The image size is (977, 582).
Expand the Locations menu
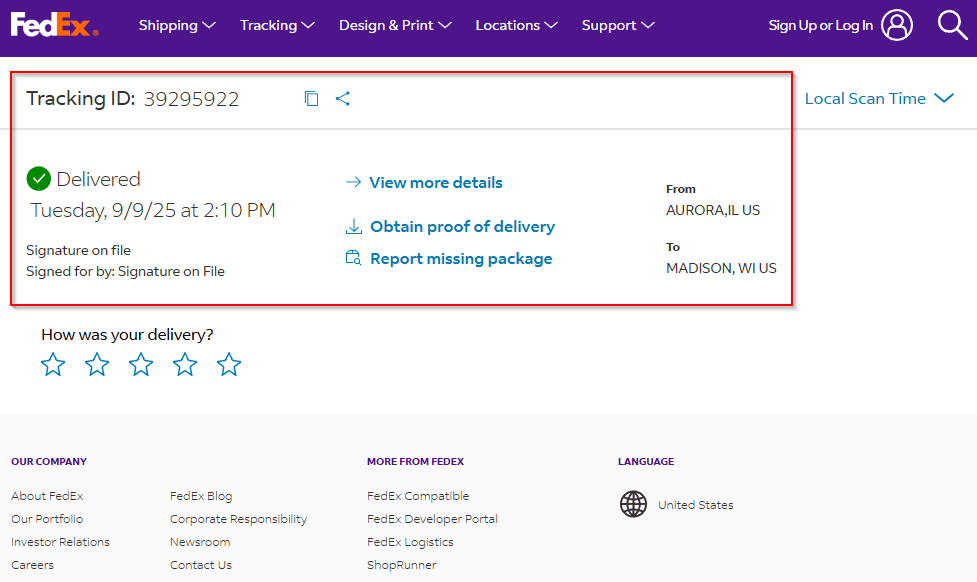(x=517, y=26)
